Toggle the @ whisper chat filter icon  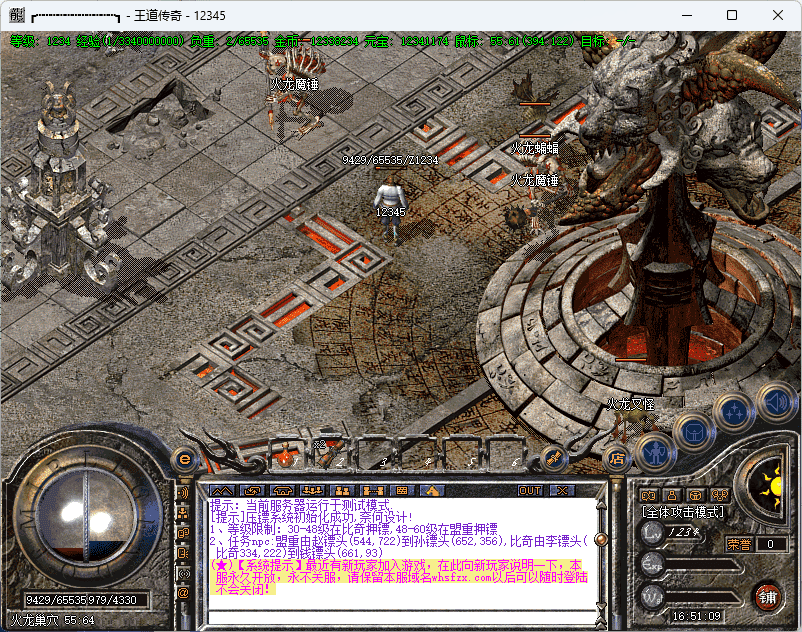184,593
